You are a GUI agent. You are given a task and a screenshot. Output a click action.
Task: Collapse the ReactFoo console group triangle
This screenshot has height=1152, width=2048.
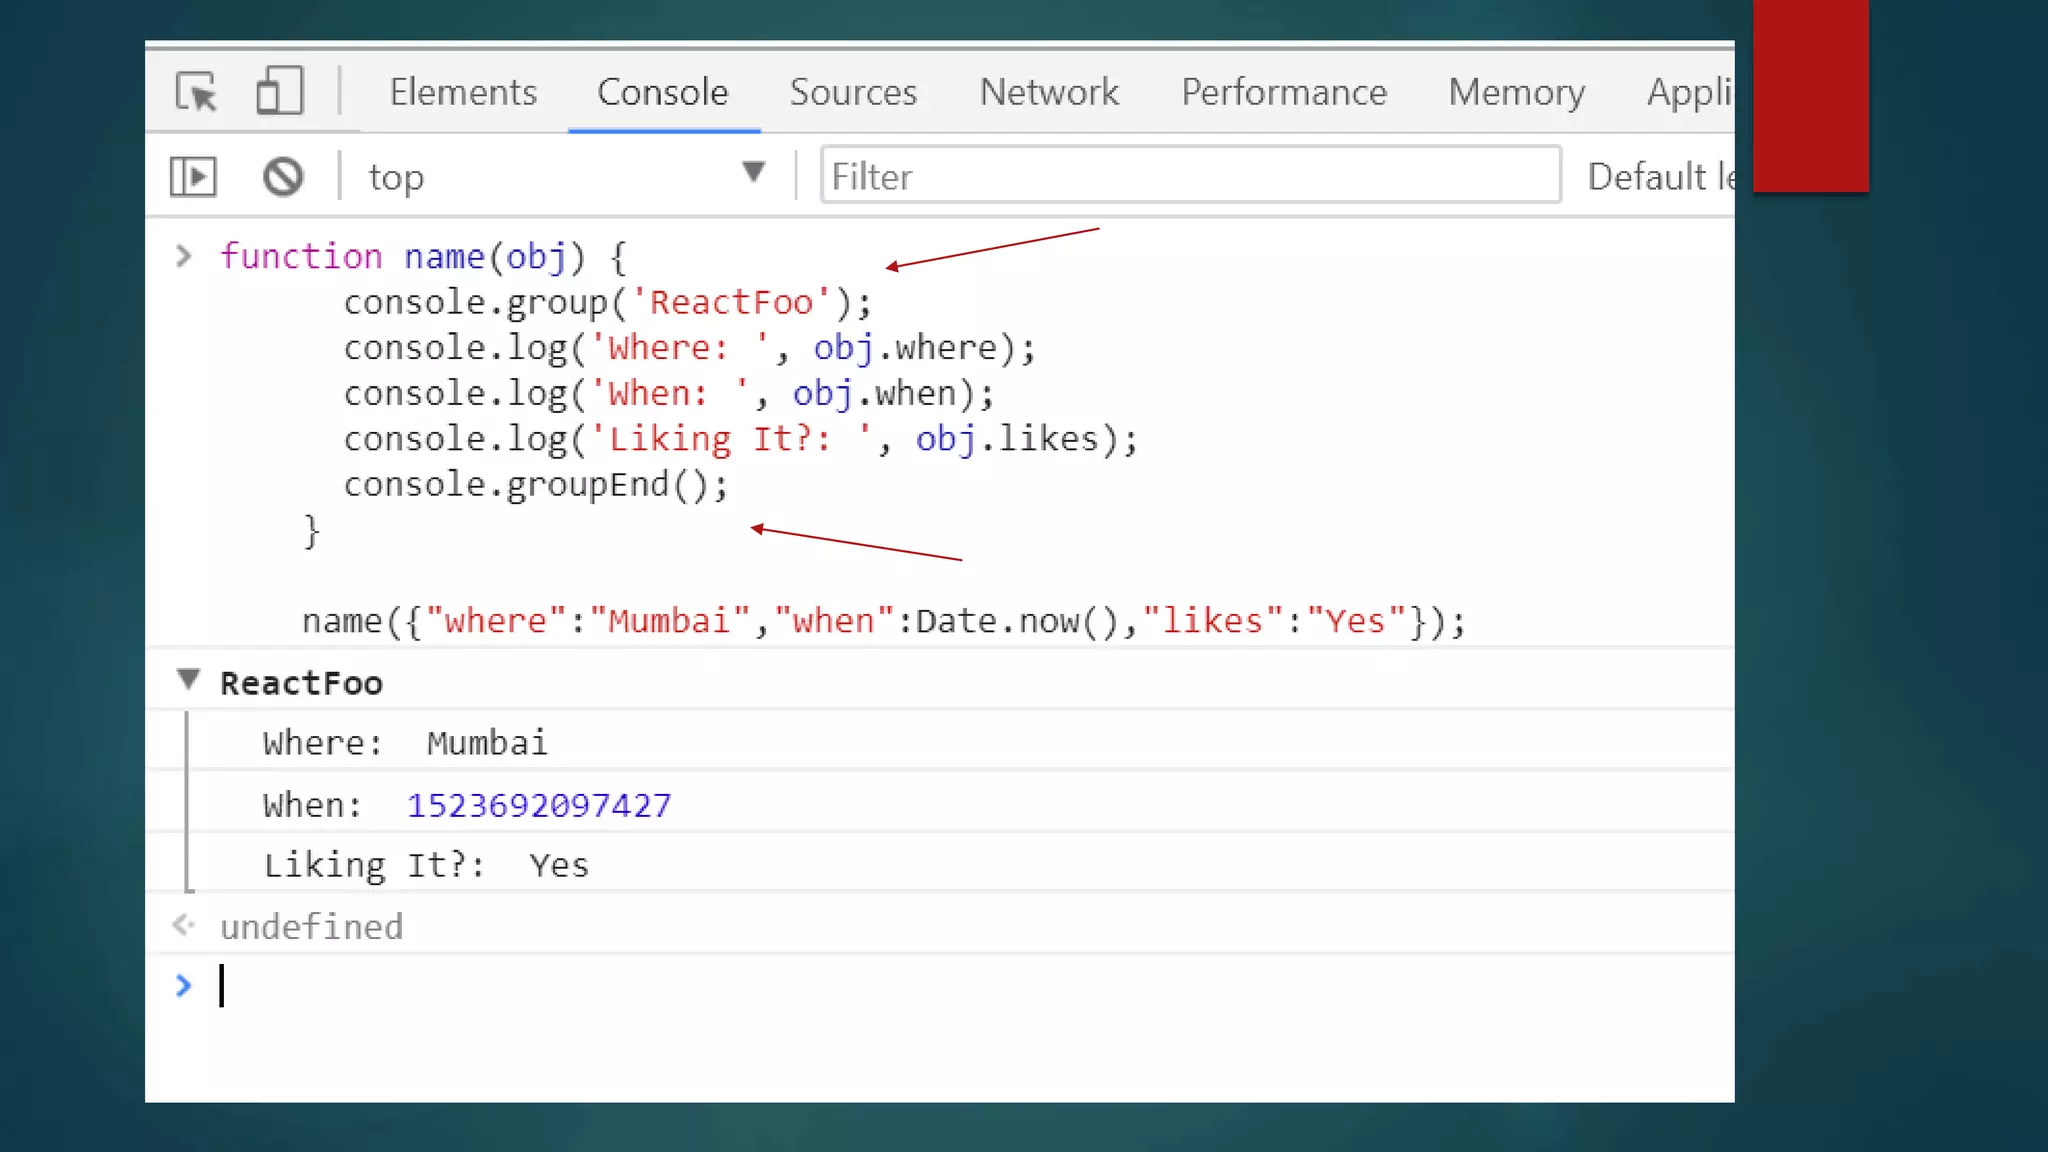[188, 680]
